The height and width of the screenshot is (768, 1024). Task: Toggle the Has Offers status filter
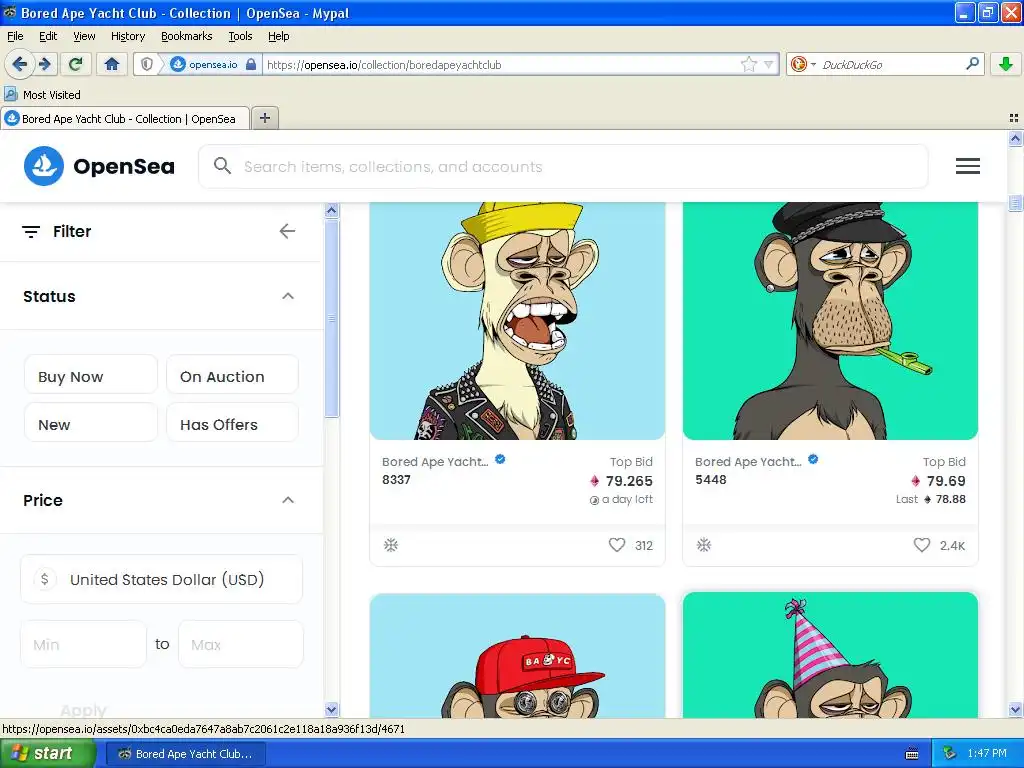(x=232, y=424)
